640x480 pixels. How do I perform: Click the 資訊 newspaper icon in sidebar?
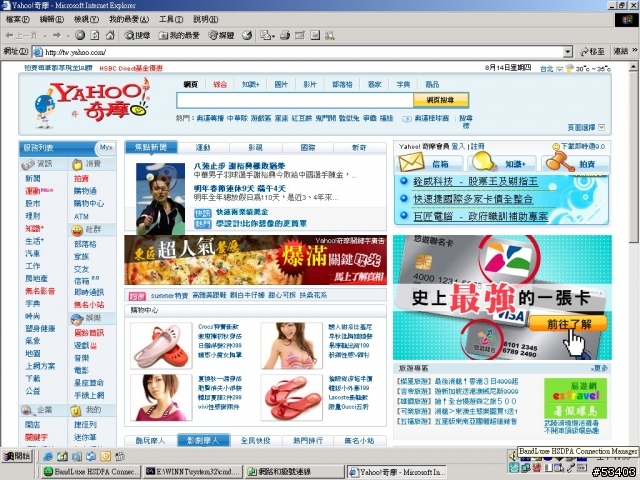tap(28, 164)
